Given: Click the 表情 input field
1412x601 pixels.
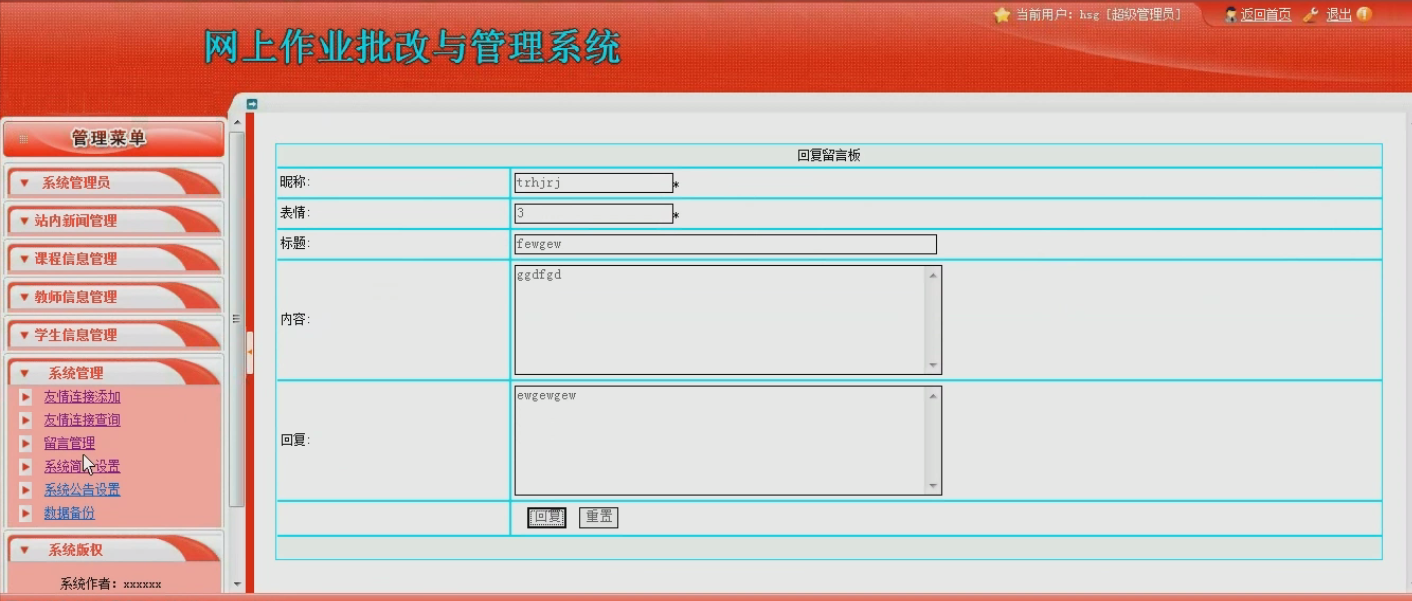Looking at the screenshot, I should point(593,214).
